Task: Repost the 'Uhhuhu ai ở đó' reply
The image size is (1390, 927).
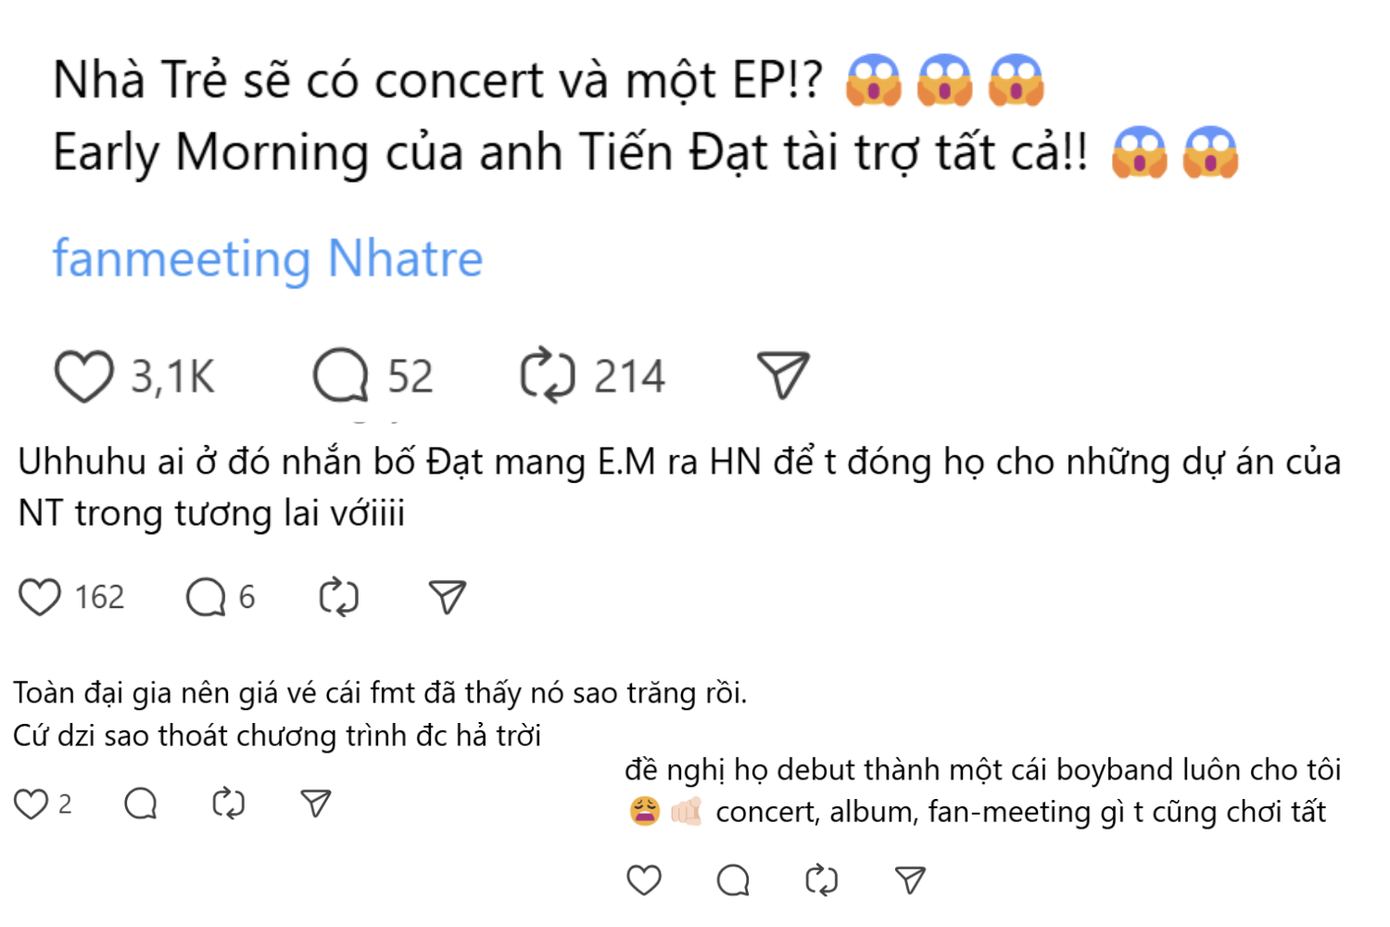Action: point(338,597)
